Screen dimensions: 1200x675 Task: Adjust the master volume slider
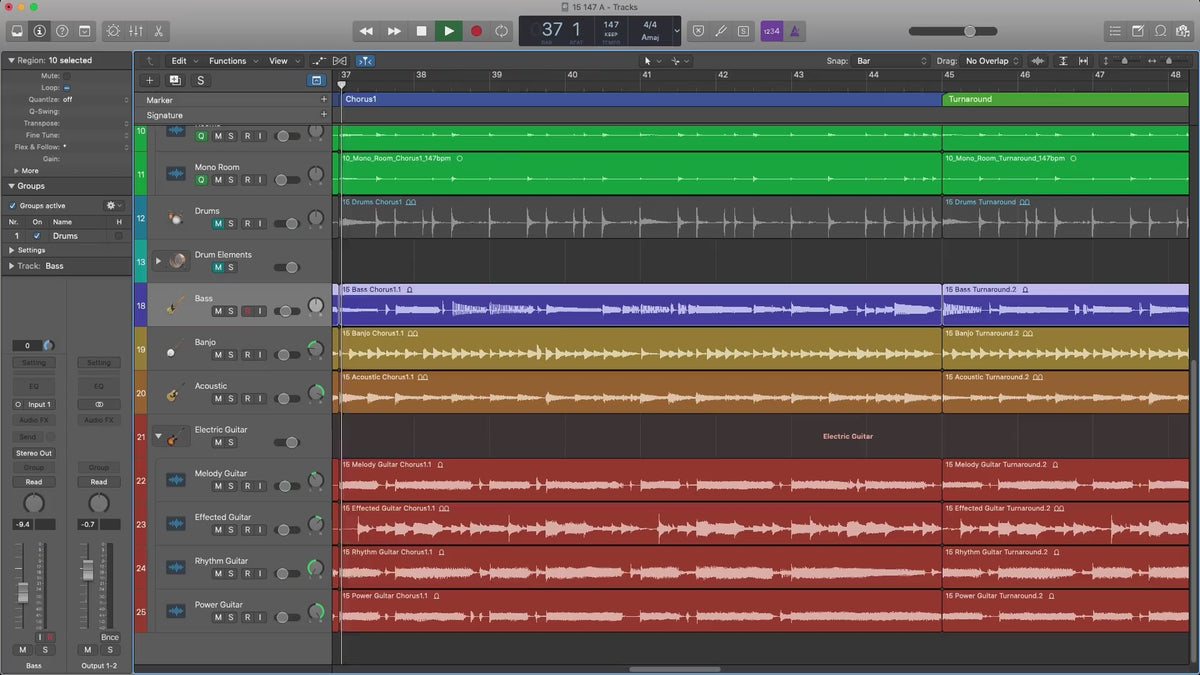coord(968,31)
